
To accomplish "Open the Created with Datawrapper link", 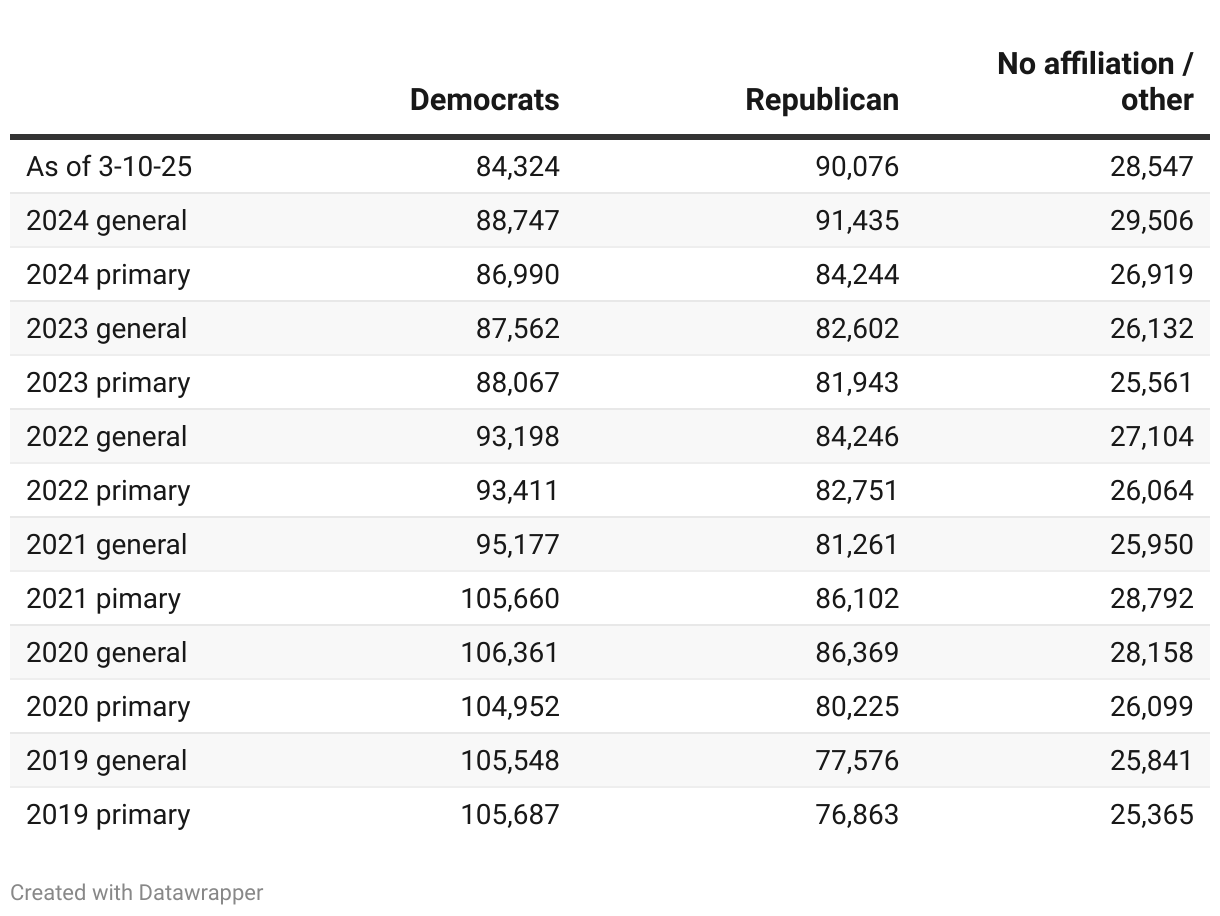I will tap(136, 892).
